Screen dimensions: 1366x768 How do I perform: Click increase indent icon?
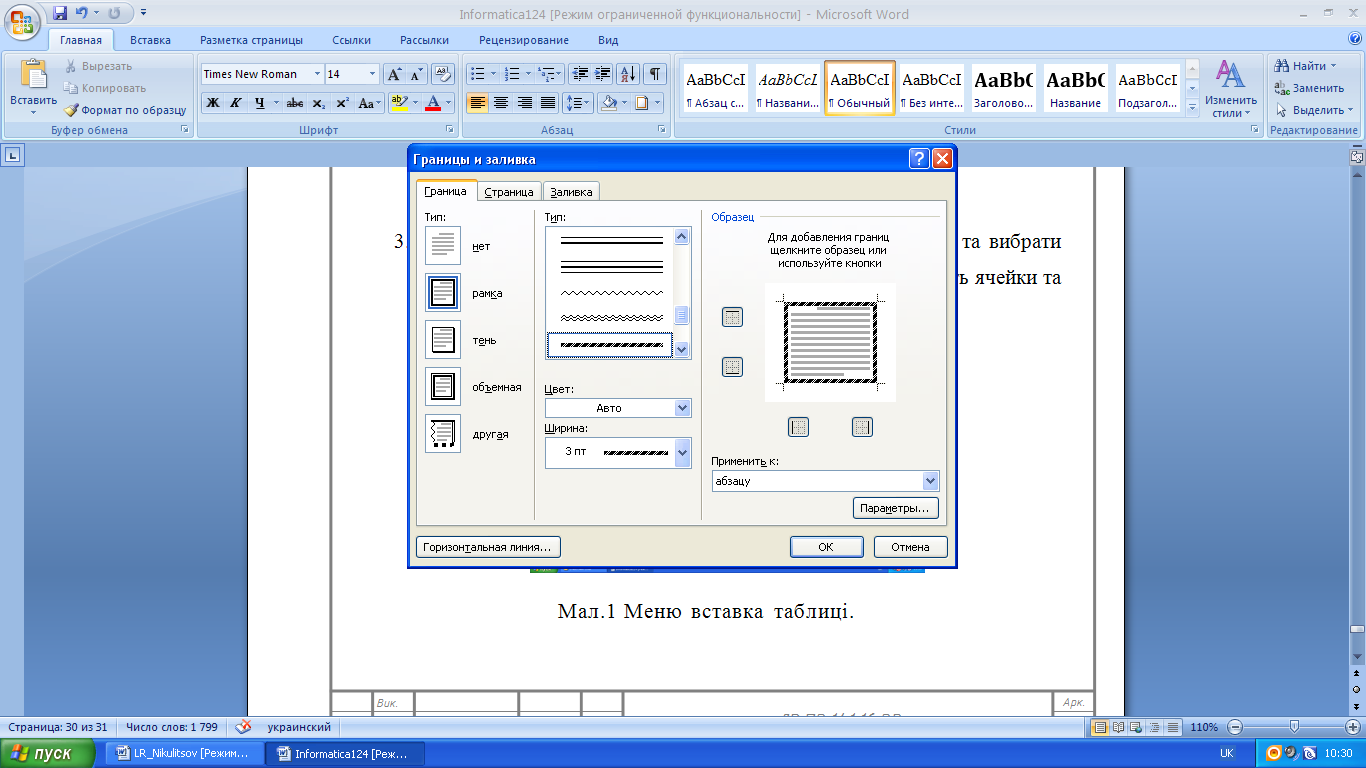603,74
